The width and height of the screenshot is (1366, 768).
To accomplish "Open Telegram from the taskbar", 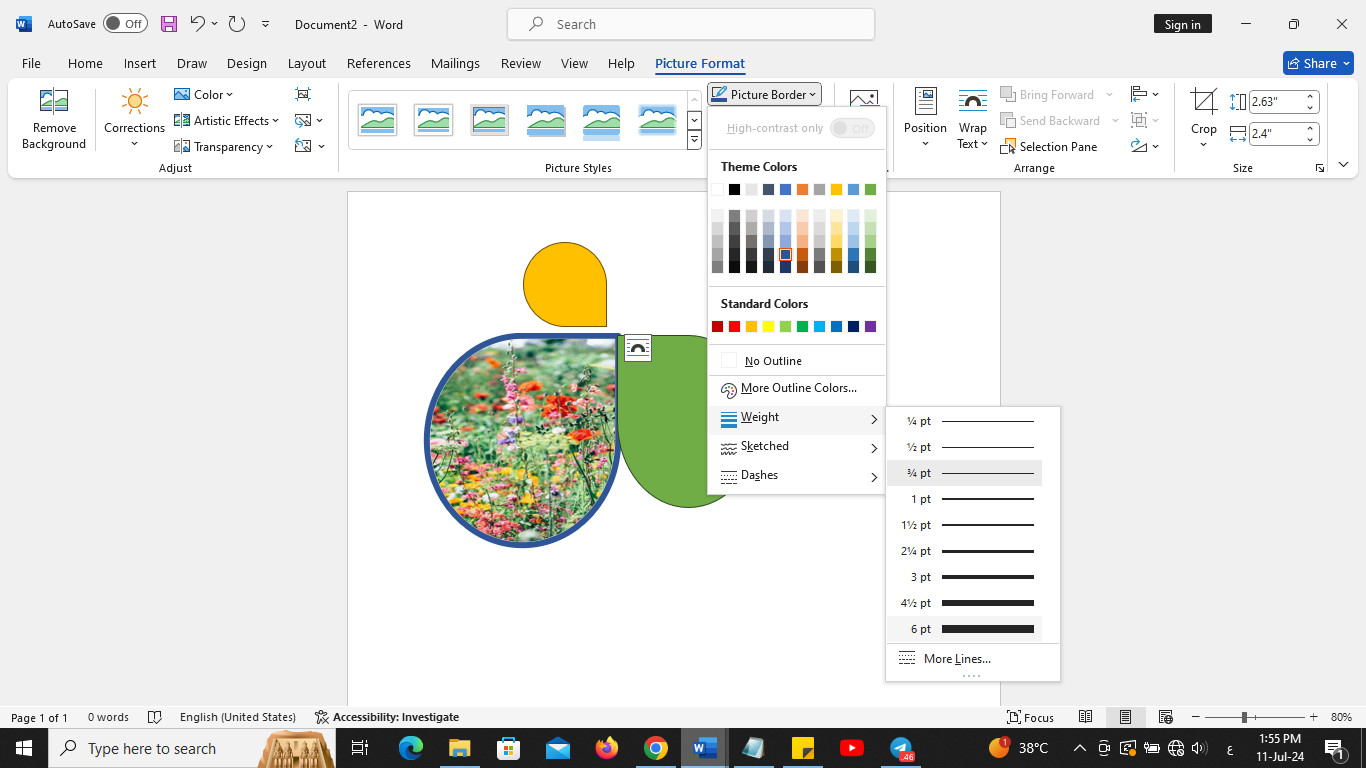I will point(901,748).
